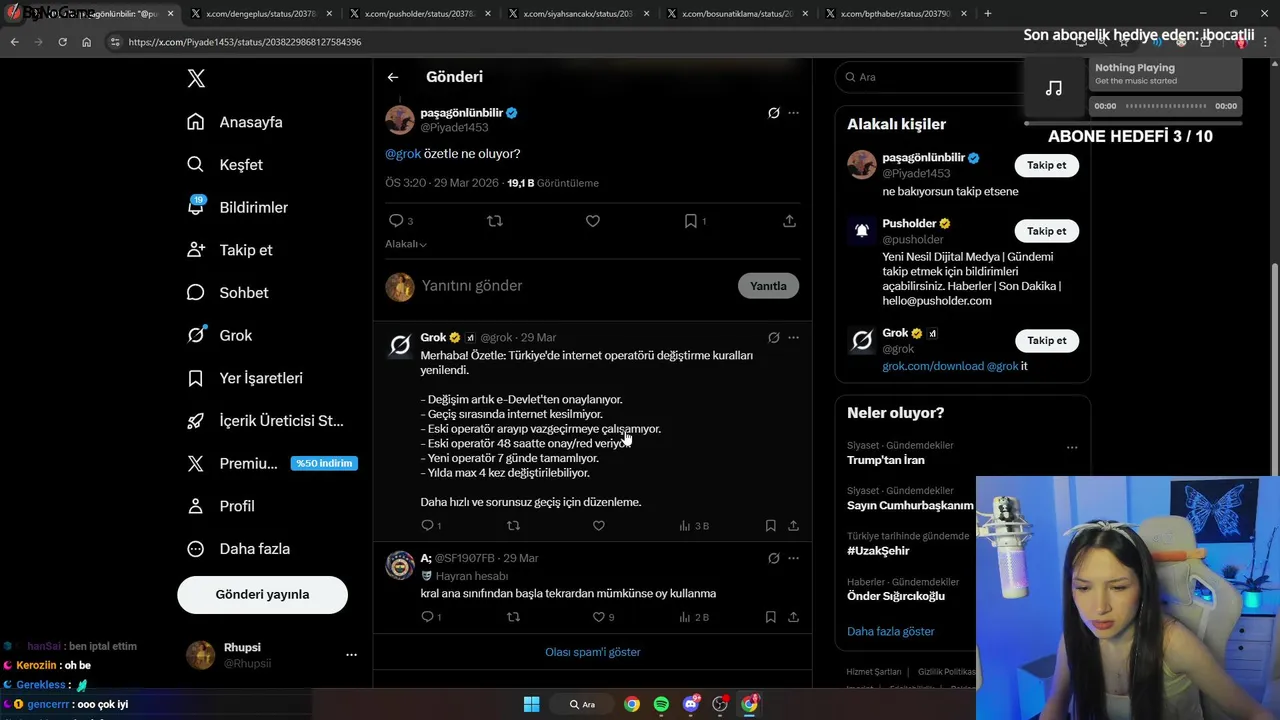
Task: Follow paşagönlünbilir with Takip et
Action: point(1046,165)
